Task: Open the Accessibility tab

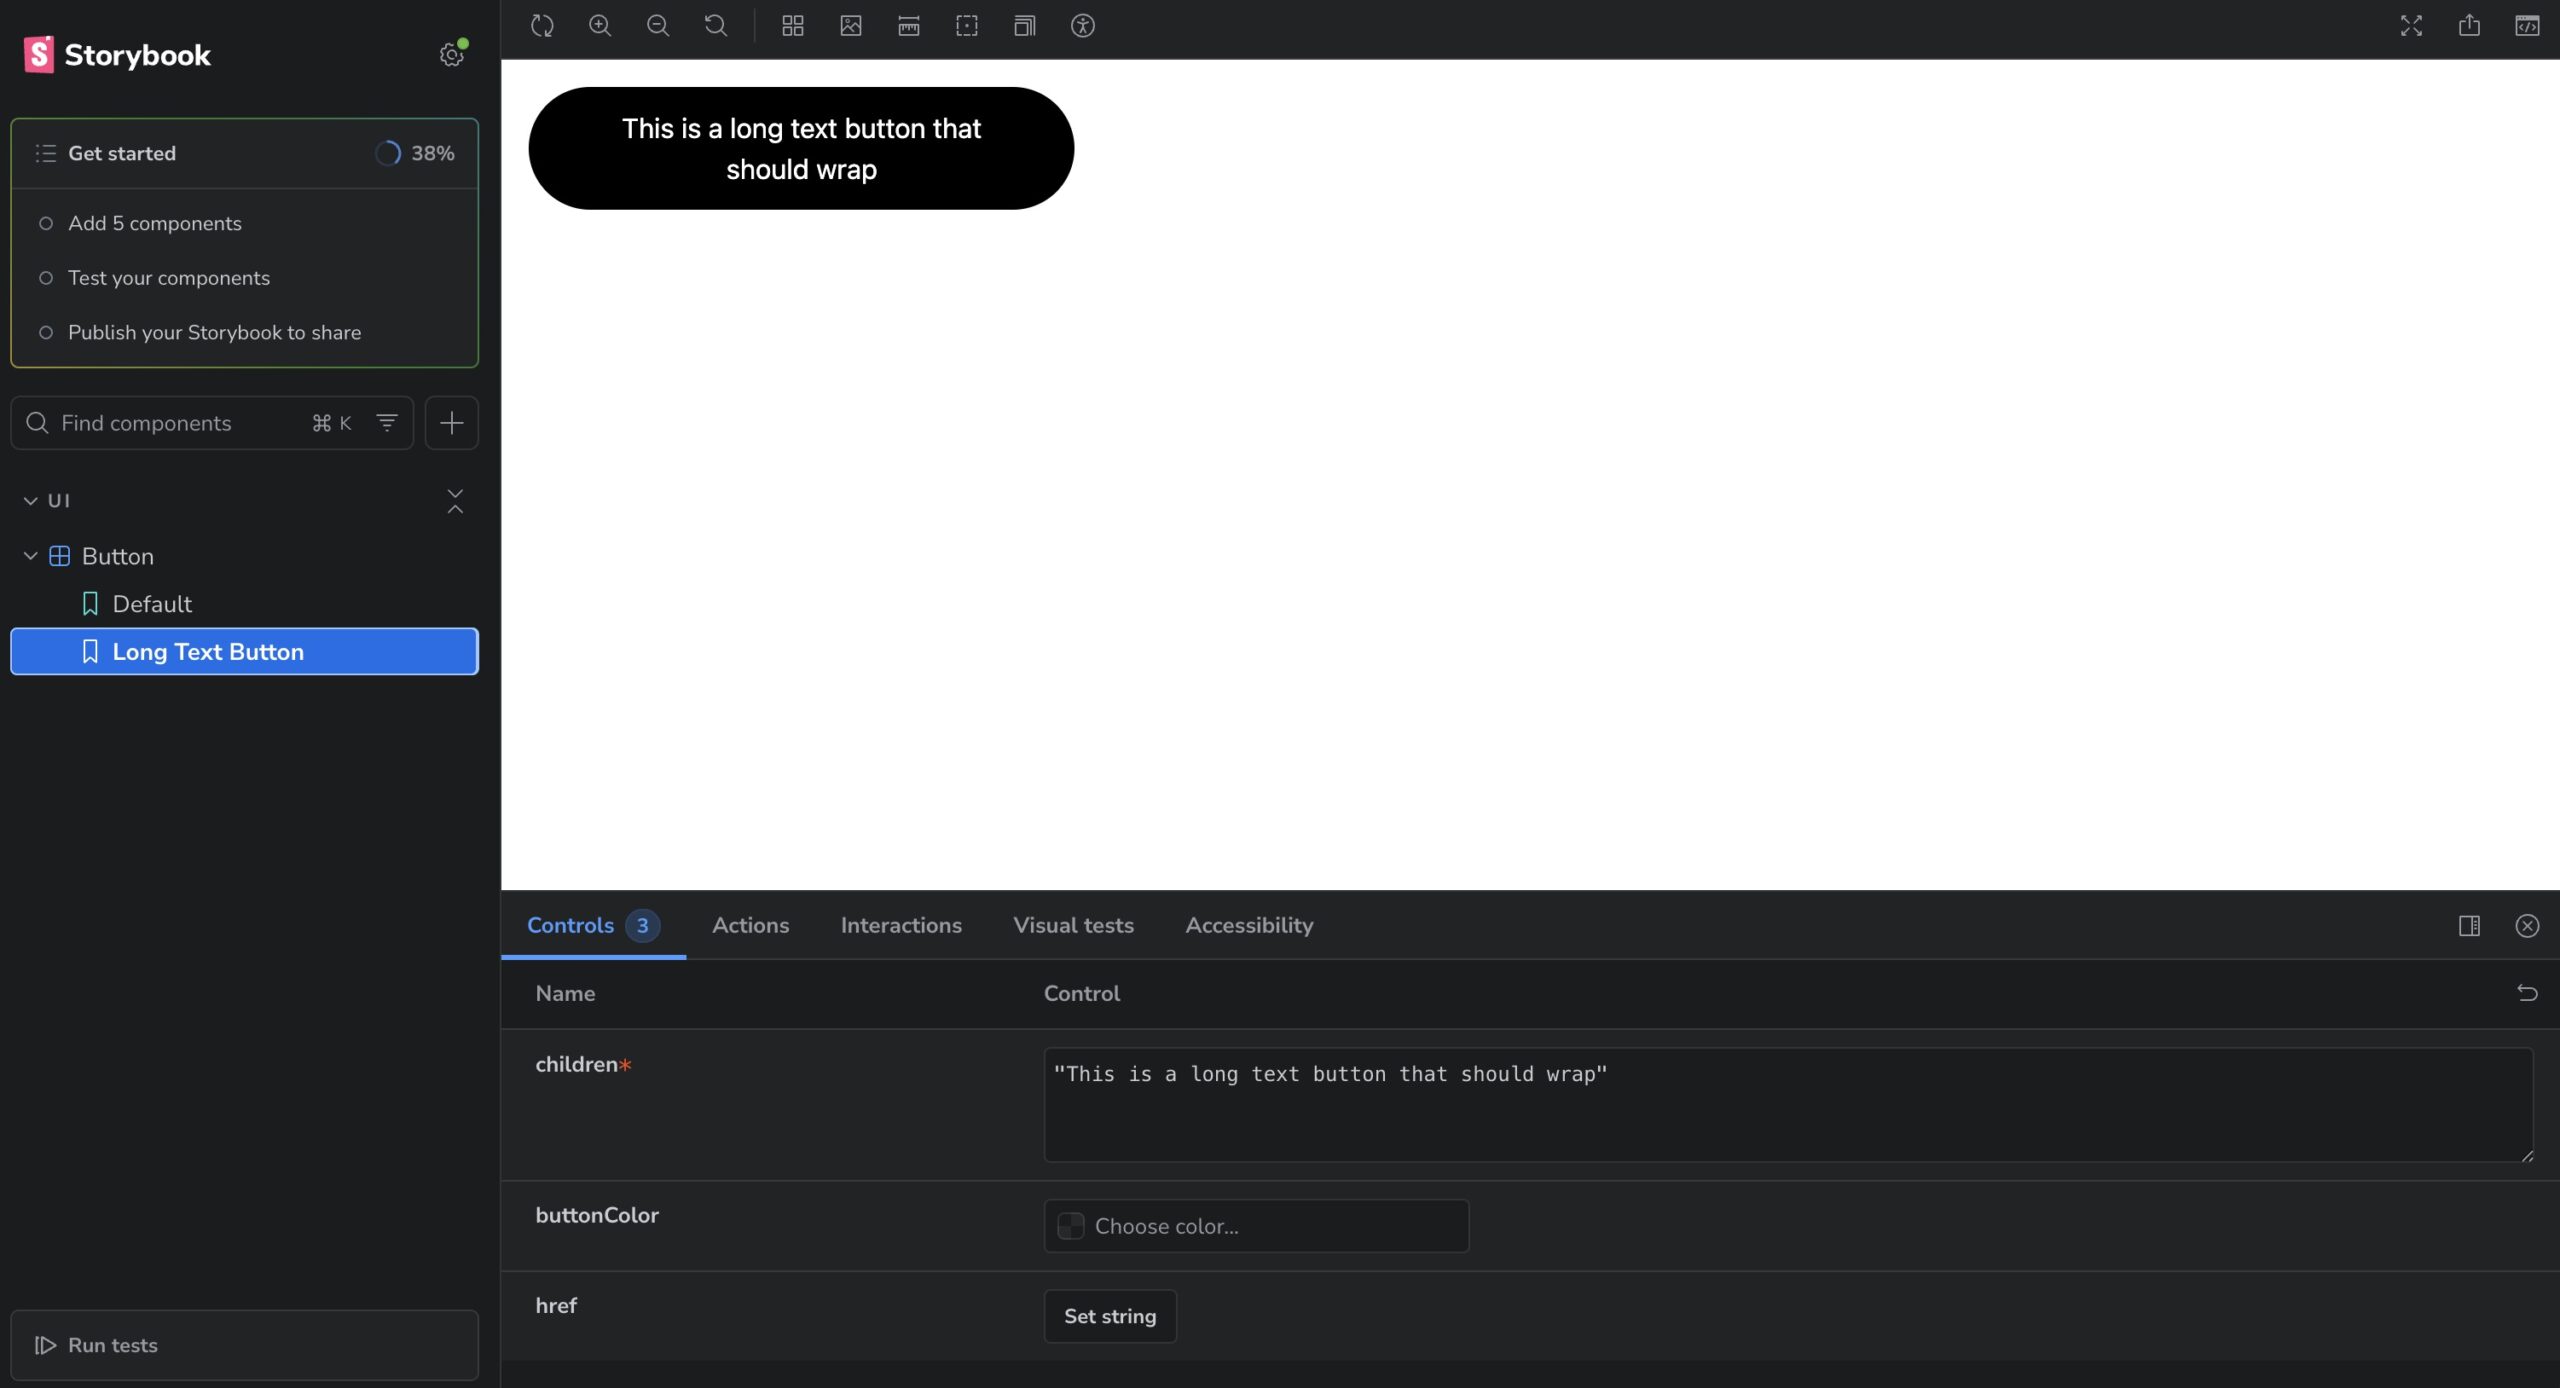Action: click(x=1249, y=926)
